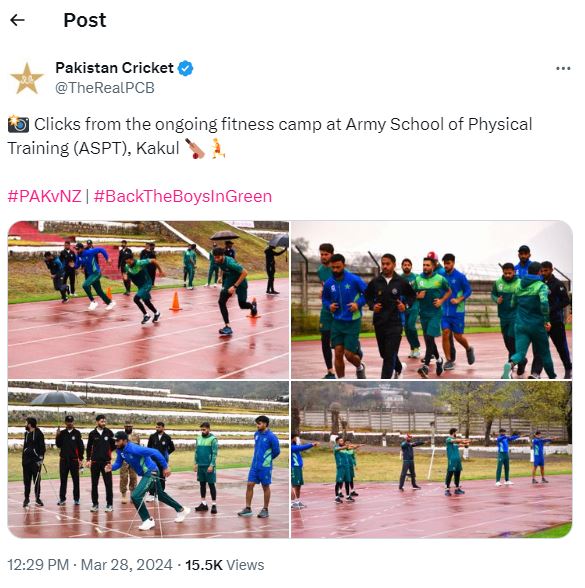Click the cricket bat and ball emoji

(194, 148)
